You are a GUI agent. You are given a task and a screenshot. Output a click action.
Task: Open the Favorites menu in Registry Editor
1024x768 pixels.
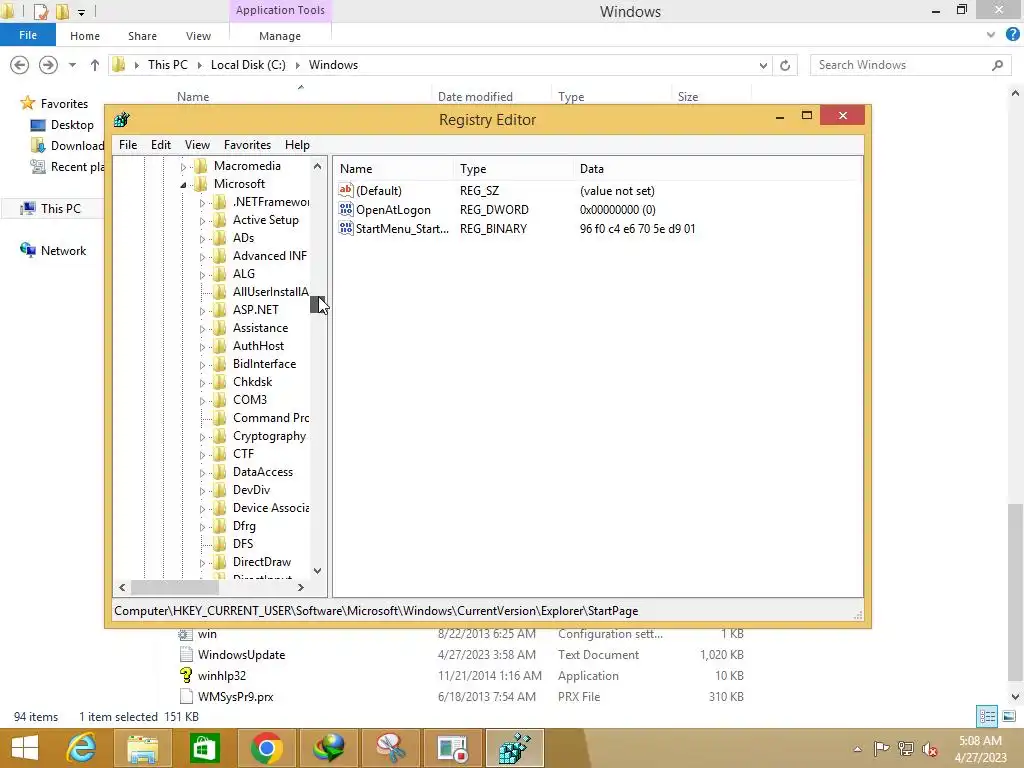click(x=247, y=145)
